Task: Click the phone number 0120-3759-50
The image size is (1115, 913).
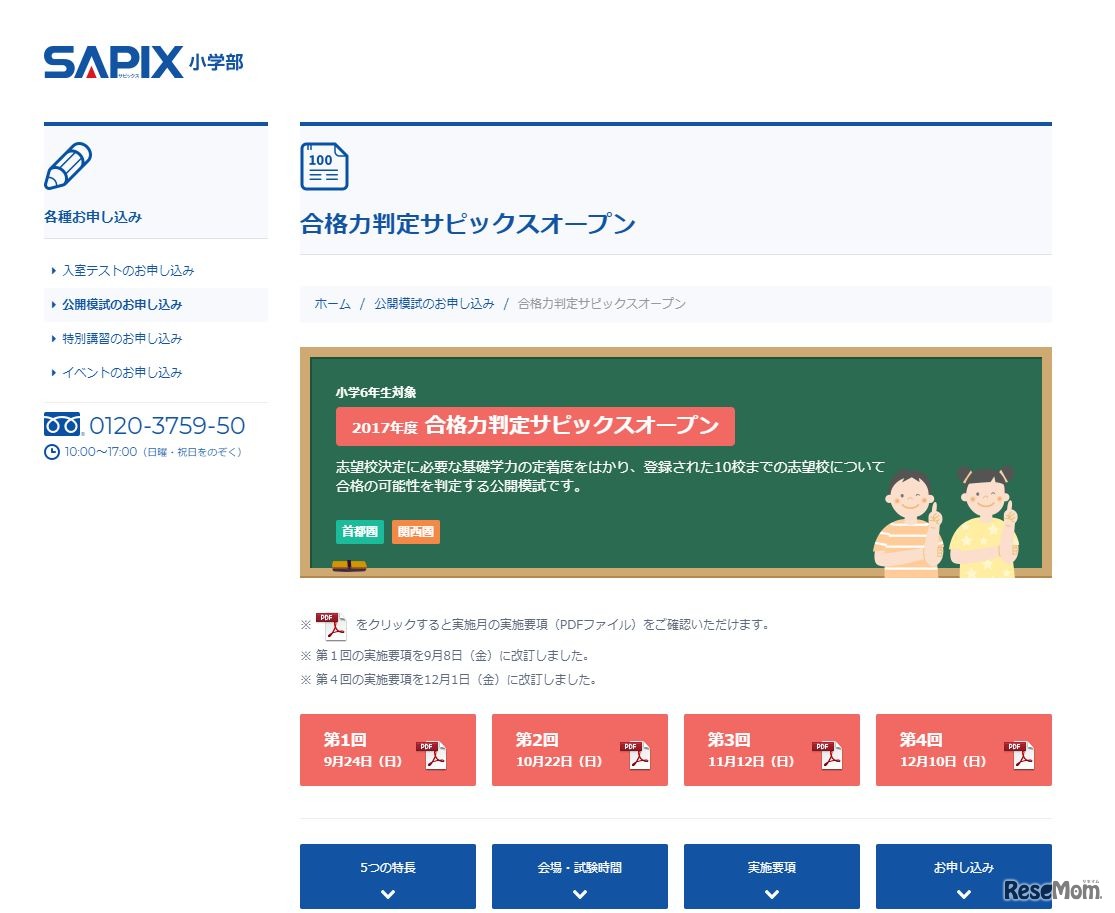Action: [167, 425]
